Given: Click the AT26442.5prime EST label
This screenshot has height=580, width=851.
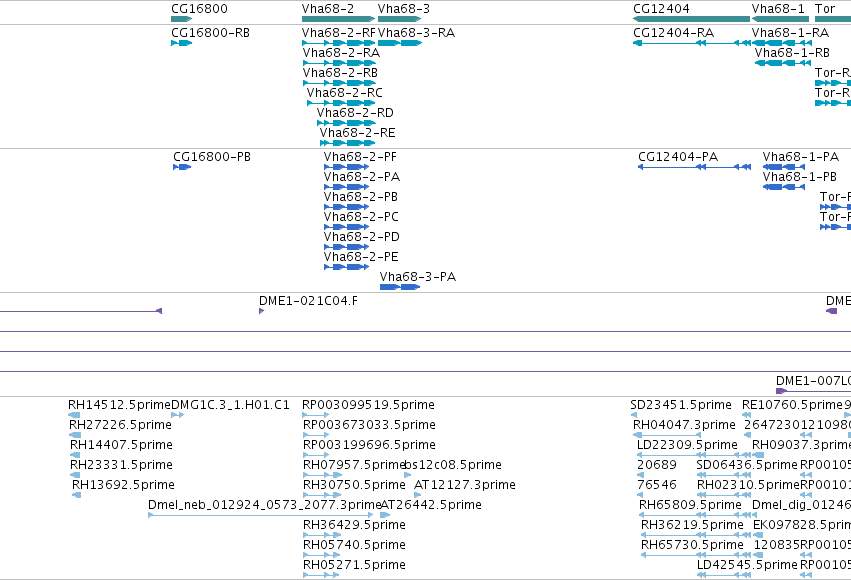Looking at the screenshot, I should point(431,505).
